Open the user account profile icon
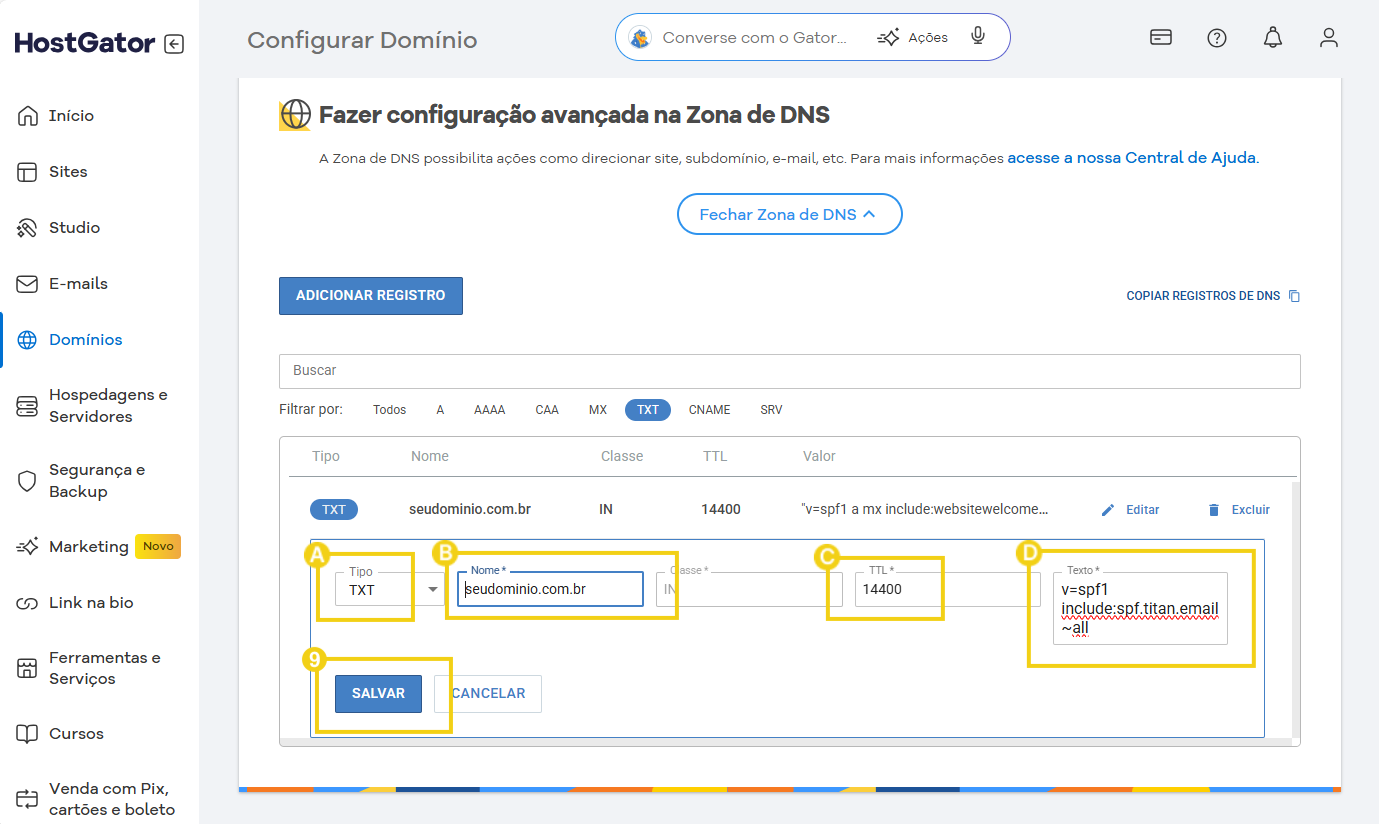Image resolution: width=1379 pixels, height=824 pixels. [x=1328, y=38]
